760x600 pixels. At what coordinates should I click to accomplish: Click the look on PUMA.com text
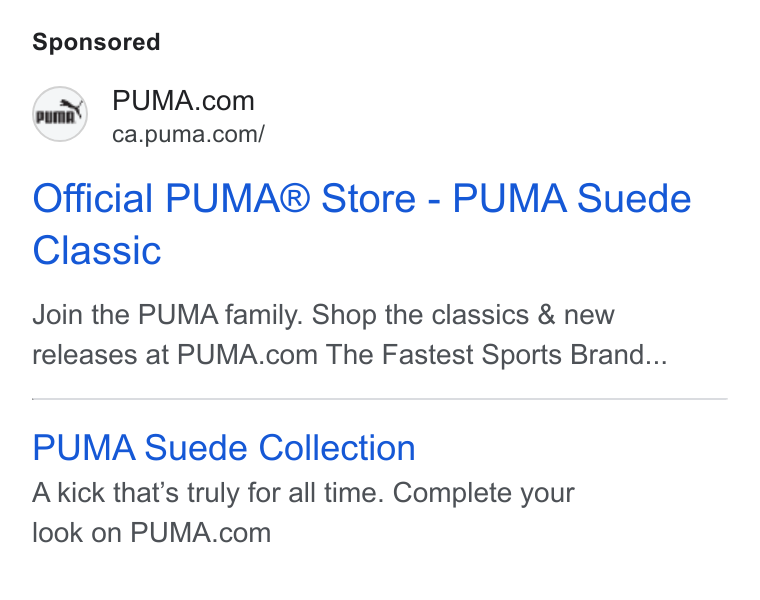tap(151, 533)
